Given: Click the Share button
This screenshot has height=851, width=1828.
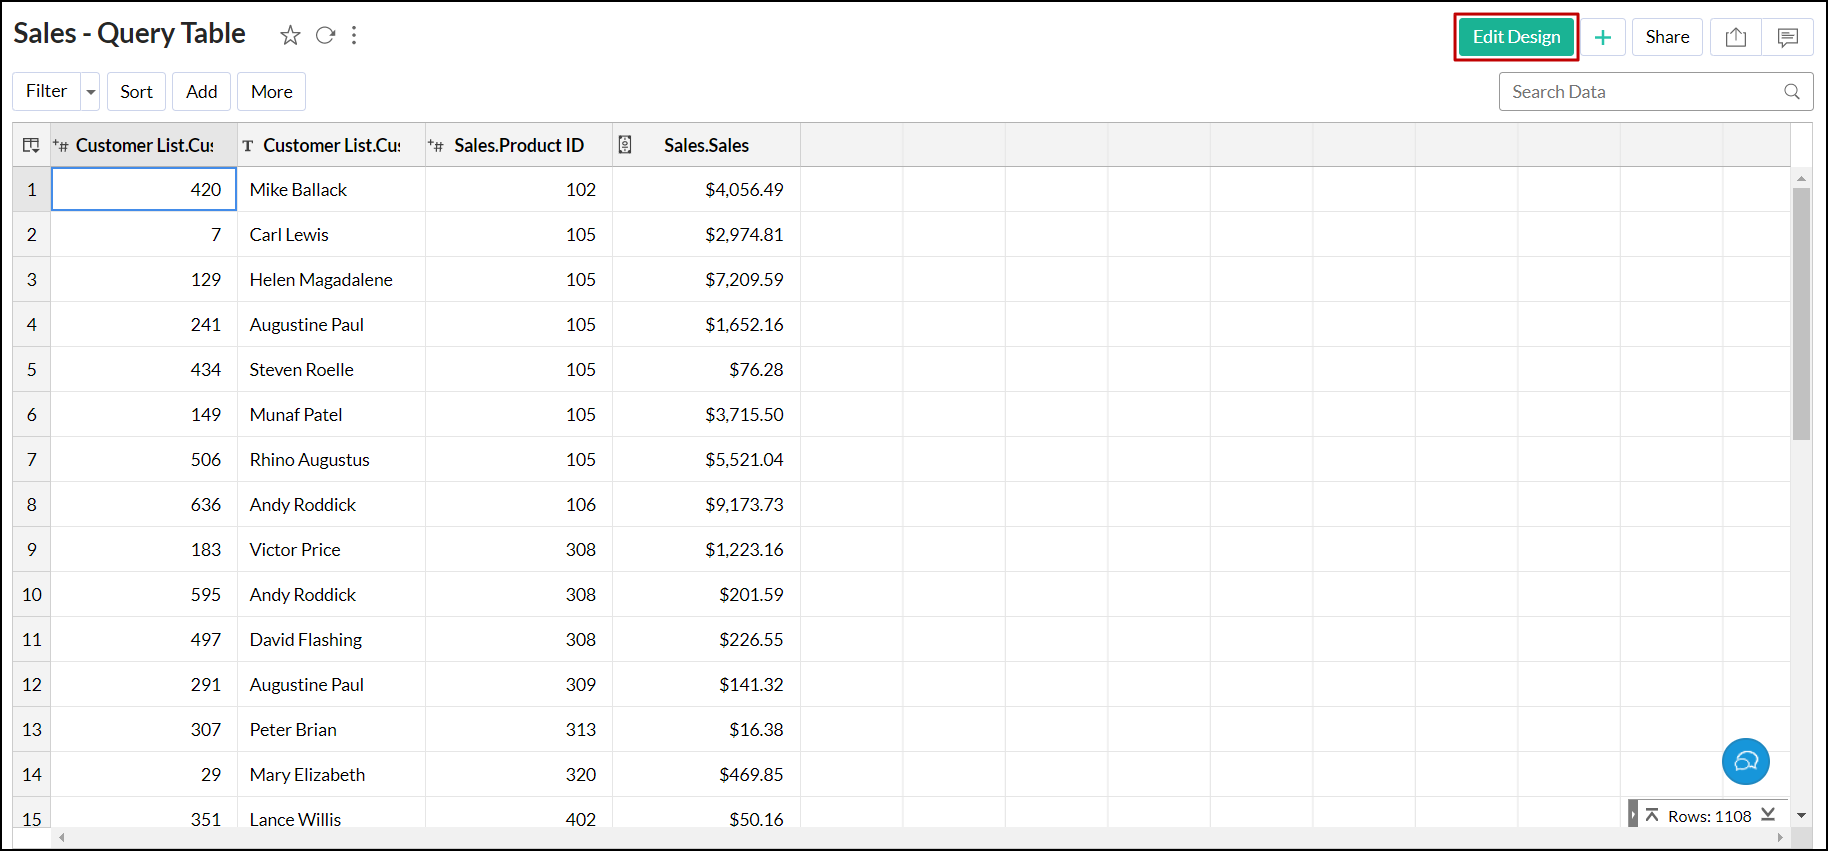Looking at the screenshot, I should [x=1667, y=37].
